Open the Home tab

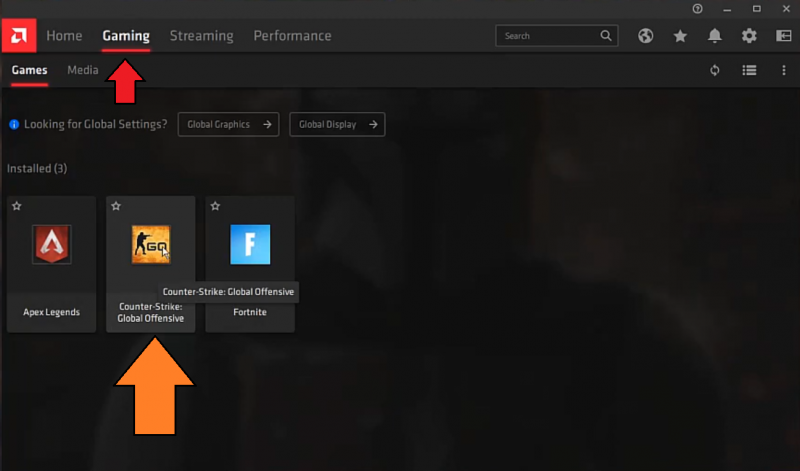[x=64, y=36]
